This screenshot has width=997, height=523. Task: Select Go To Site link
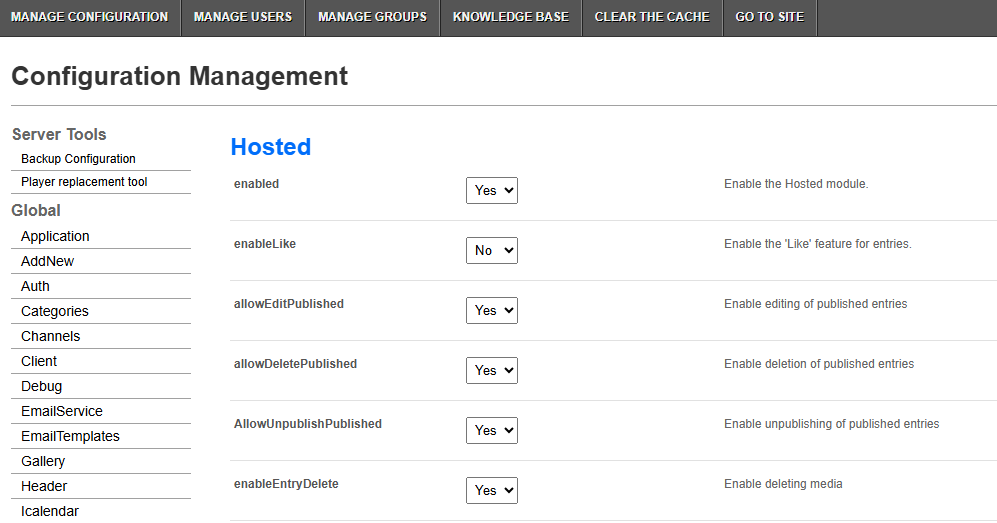point(769,17)
